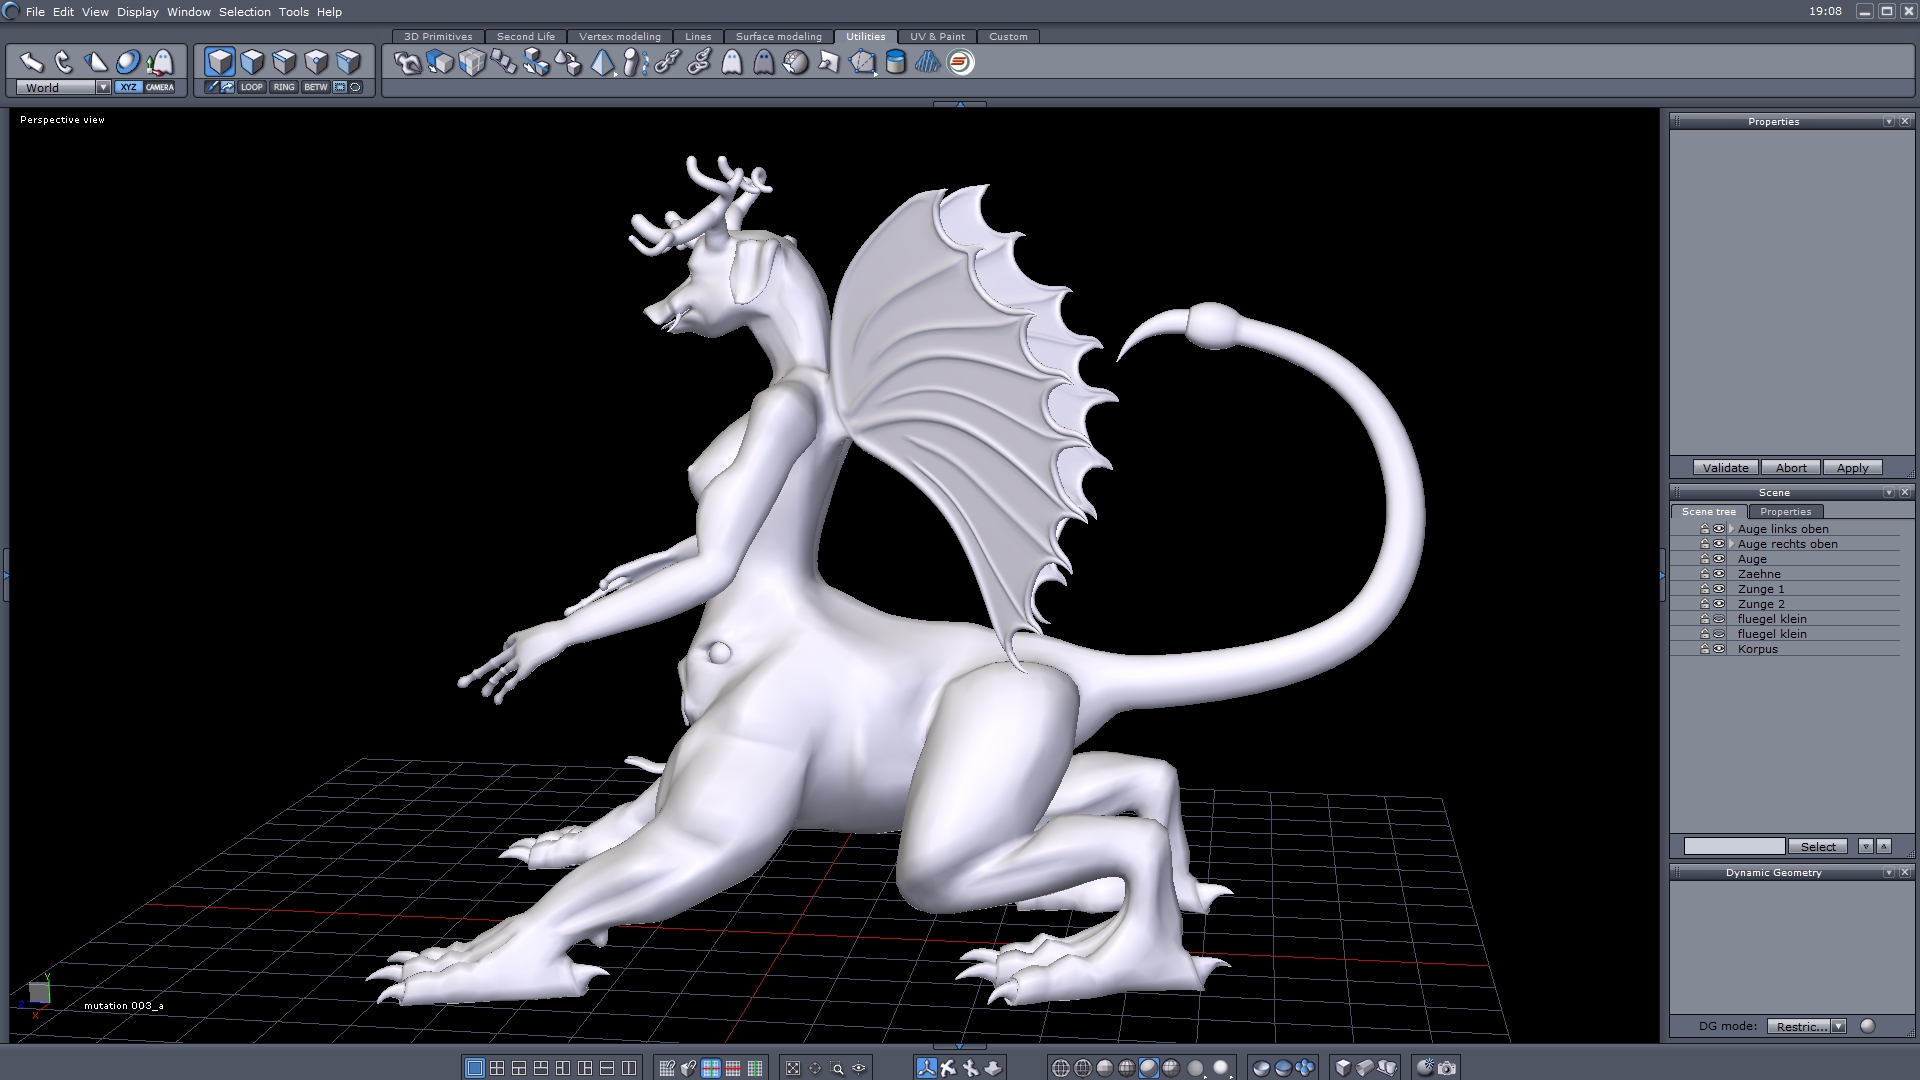This screenshot has height=1080, width=1920.
Task: Select the four-view layout icon
Action: tap(497, 1068)
